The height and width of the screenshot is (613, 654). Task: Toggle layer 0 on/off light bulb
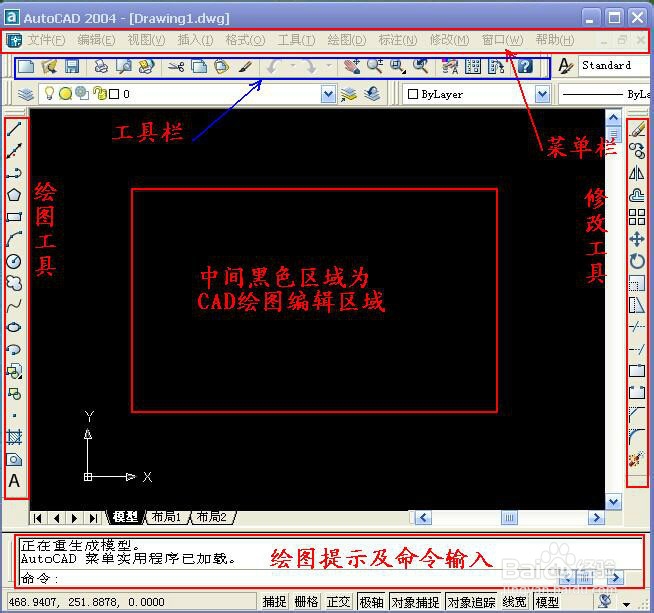[x=49, y=93]
